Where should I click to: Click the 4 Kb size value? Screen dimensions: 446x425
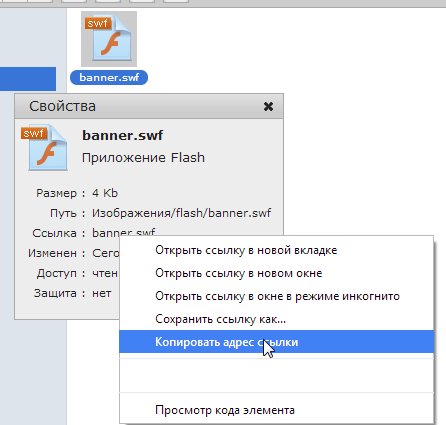(105, 193)
